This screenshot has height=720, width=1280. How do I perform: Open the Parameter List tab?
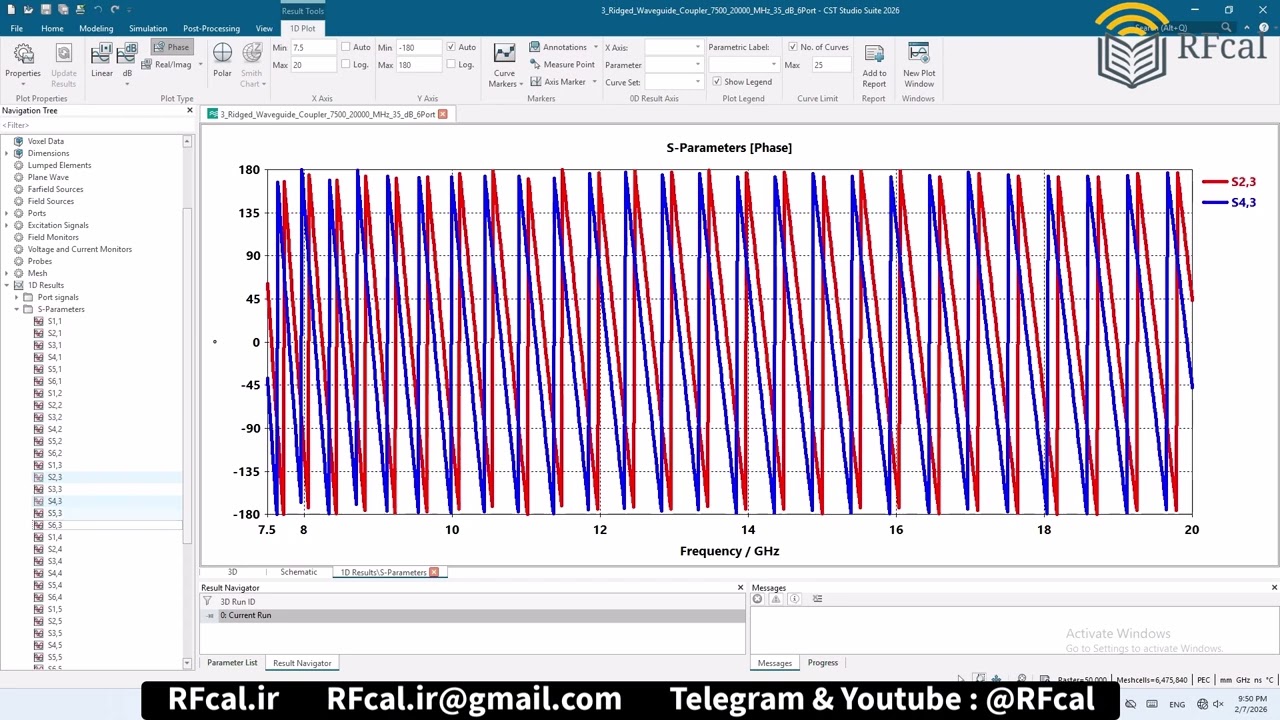pyautogui.click(x=232, y=662)
